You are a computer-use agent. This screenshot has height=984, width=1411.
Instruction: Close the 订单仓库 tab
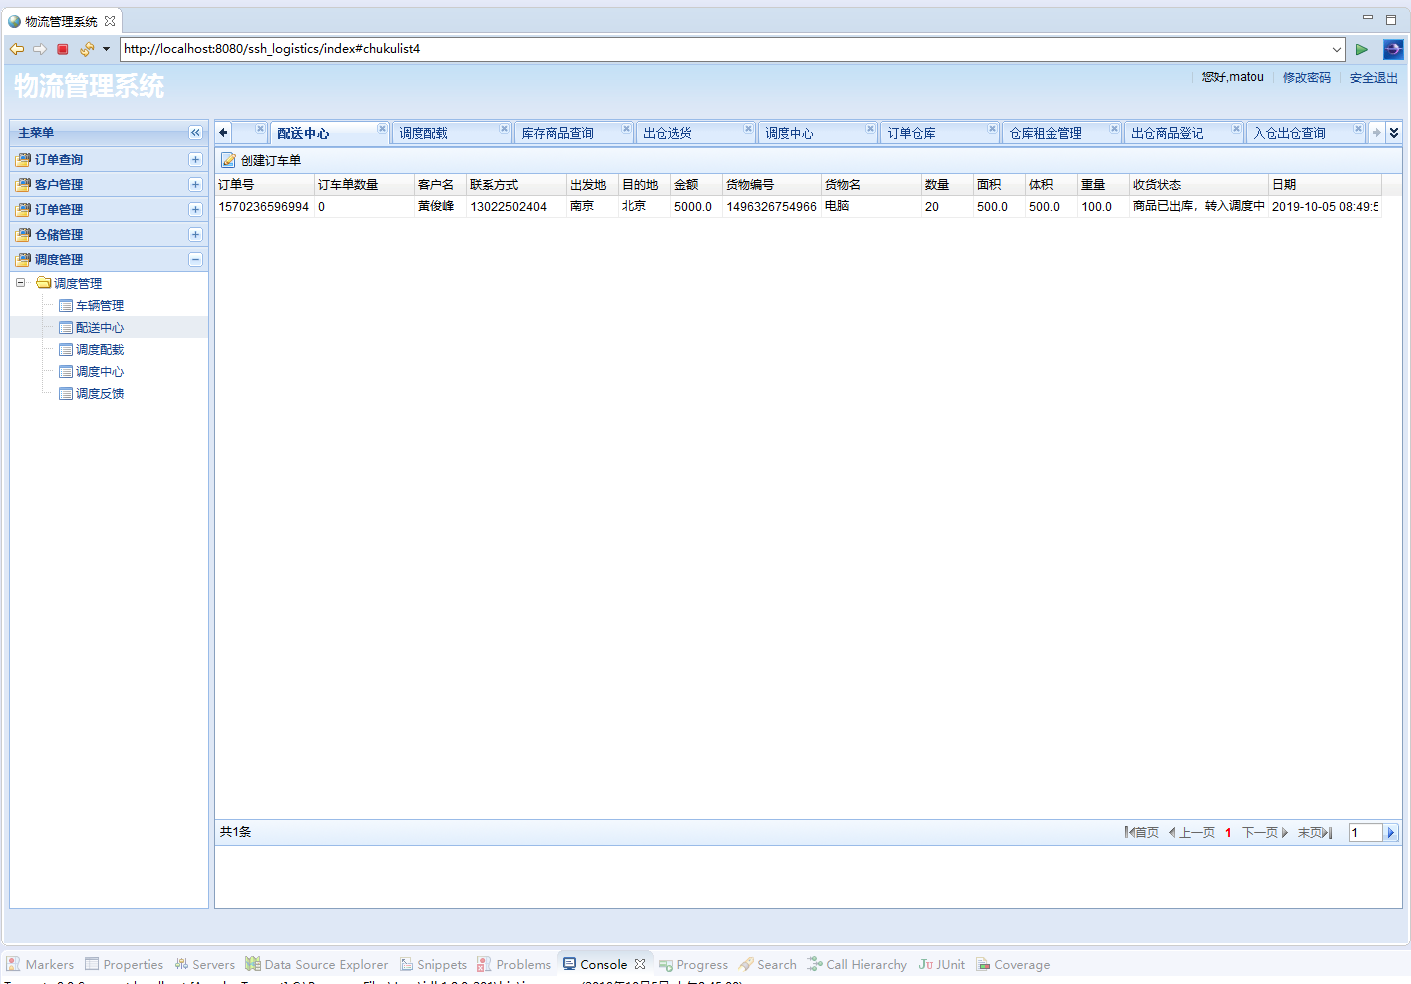click(x=992, y=129)
